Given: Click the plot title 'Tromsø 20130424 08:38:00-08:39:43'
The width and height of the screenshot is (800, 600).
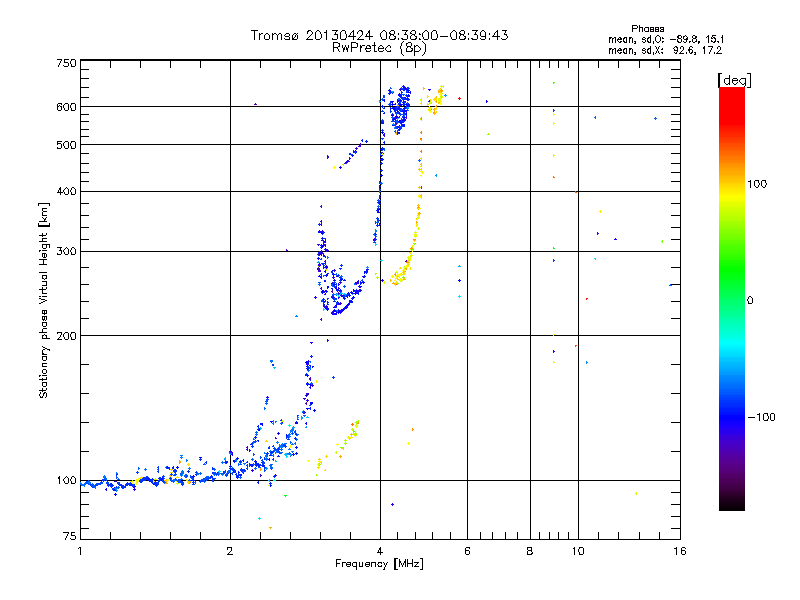Looking at the screenshot, I should pyautogui.click(x=379, y=35).
